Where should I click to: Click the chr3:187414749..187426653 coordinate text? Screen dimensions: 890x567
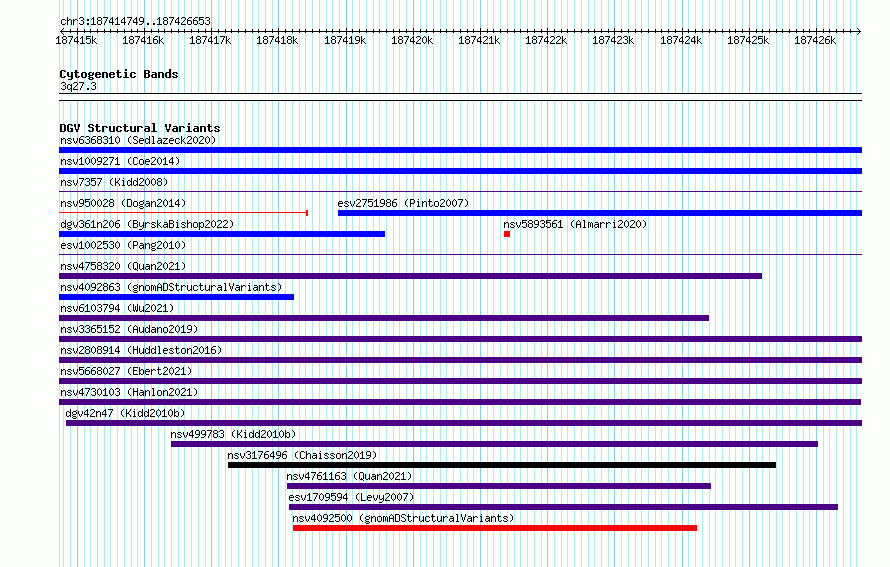tap(135, 21)
